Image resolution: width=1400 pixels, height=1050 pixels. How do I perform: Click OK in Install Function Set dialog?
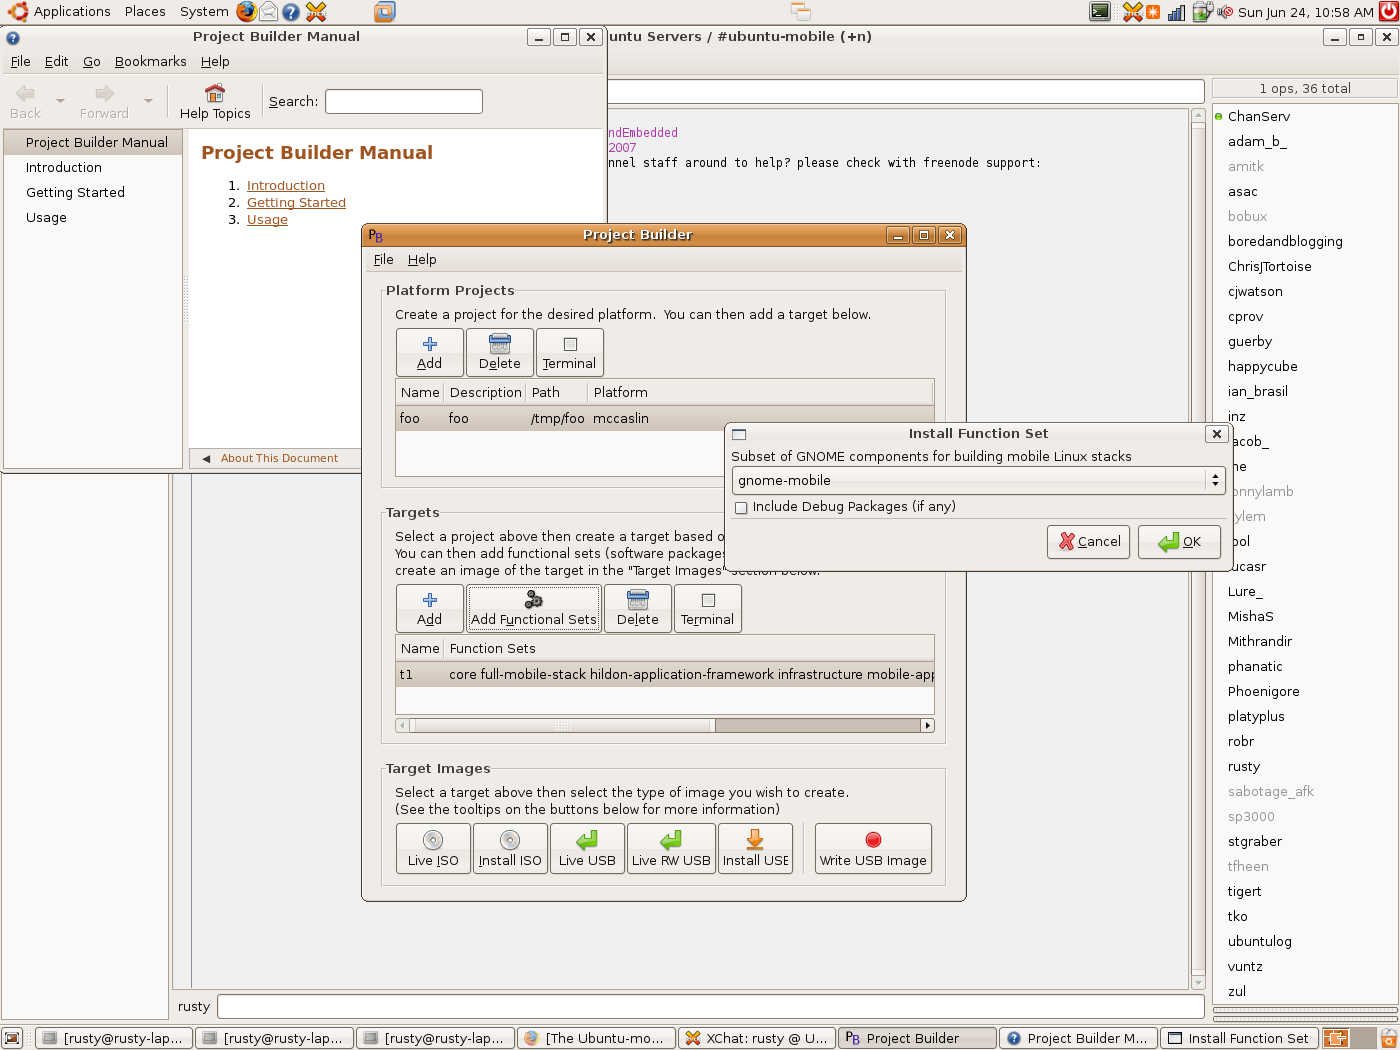click(x=1179, y=541)
